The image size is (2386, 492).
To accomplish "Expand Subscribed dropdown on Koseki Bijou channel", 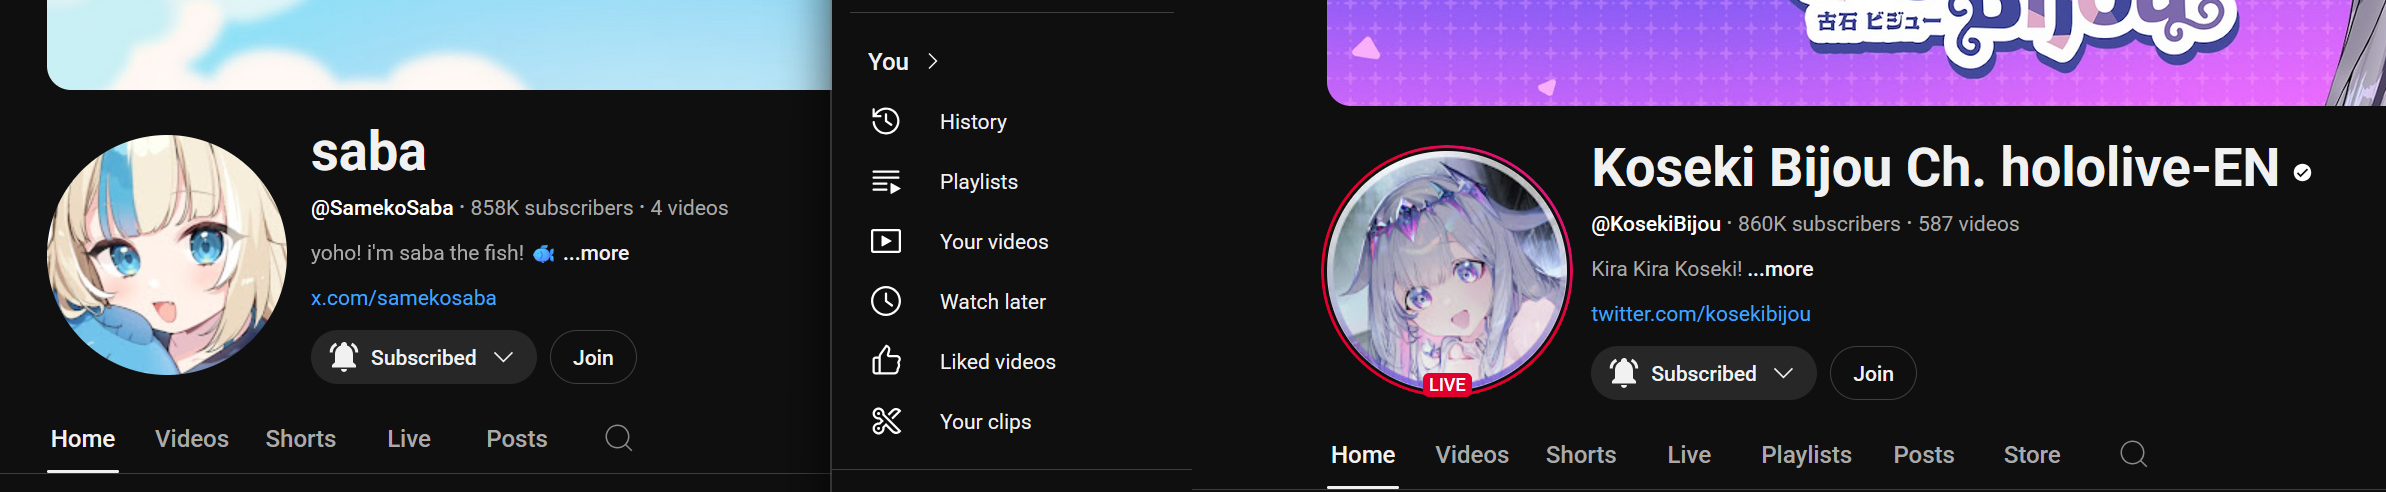I will (1783, 373).
